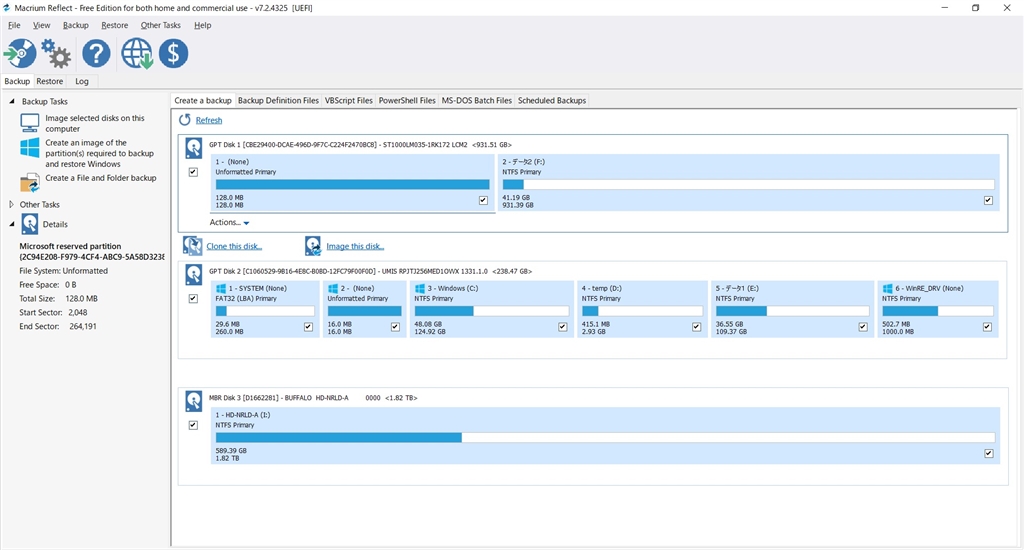Image resolution: width=1024 pixels, height=550 pixels.
Task: Click the Windows (C:) partition usage bar
Action: pos(491,311)
